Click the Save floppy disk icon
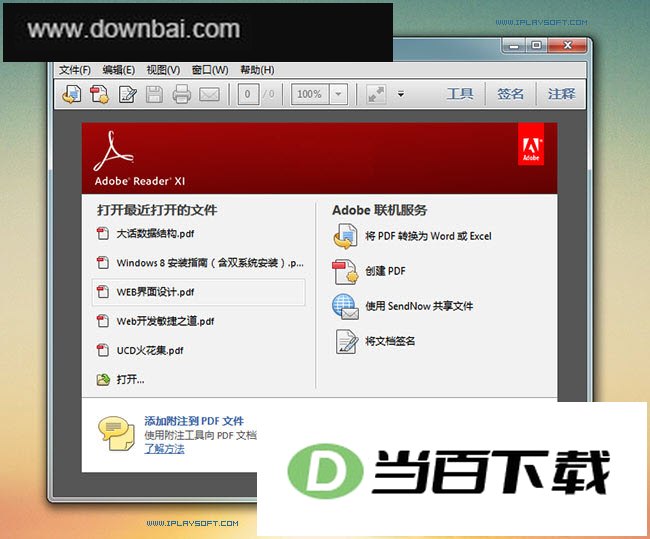The height and width of the screenshot is (539, 650). [x=154, y=94]
